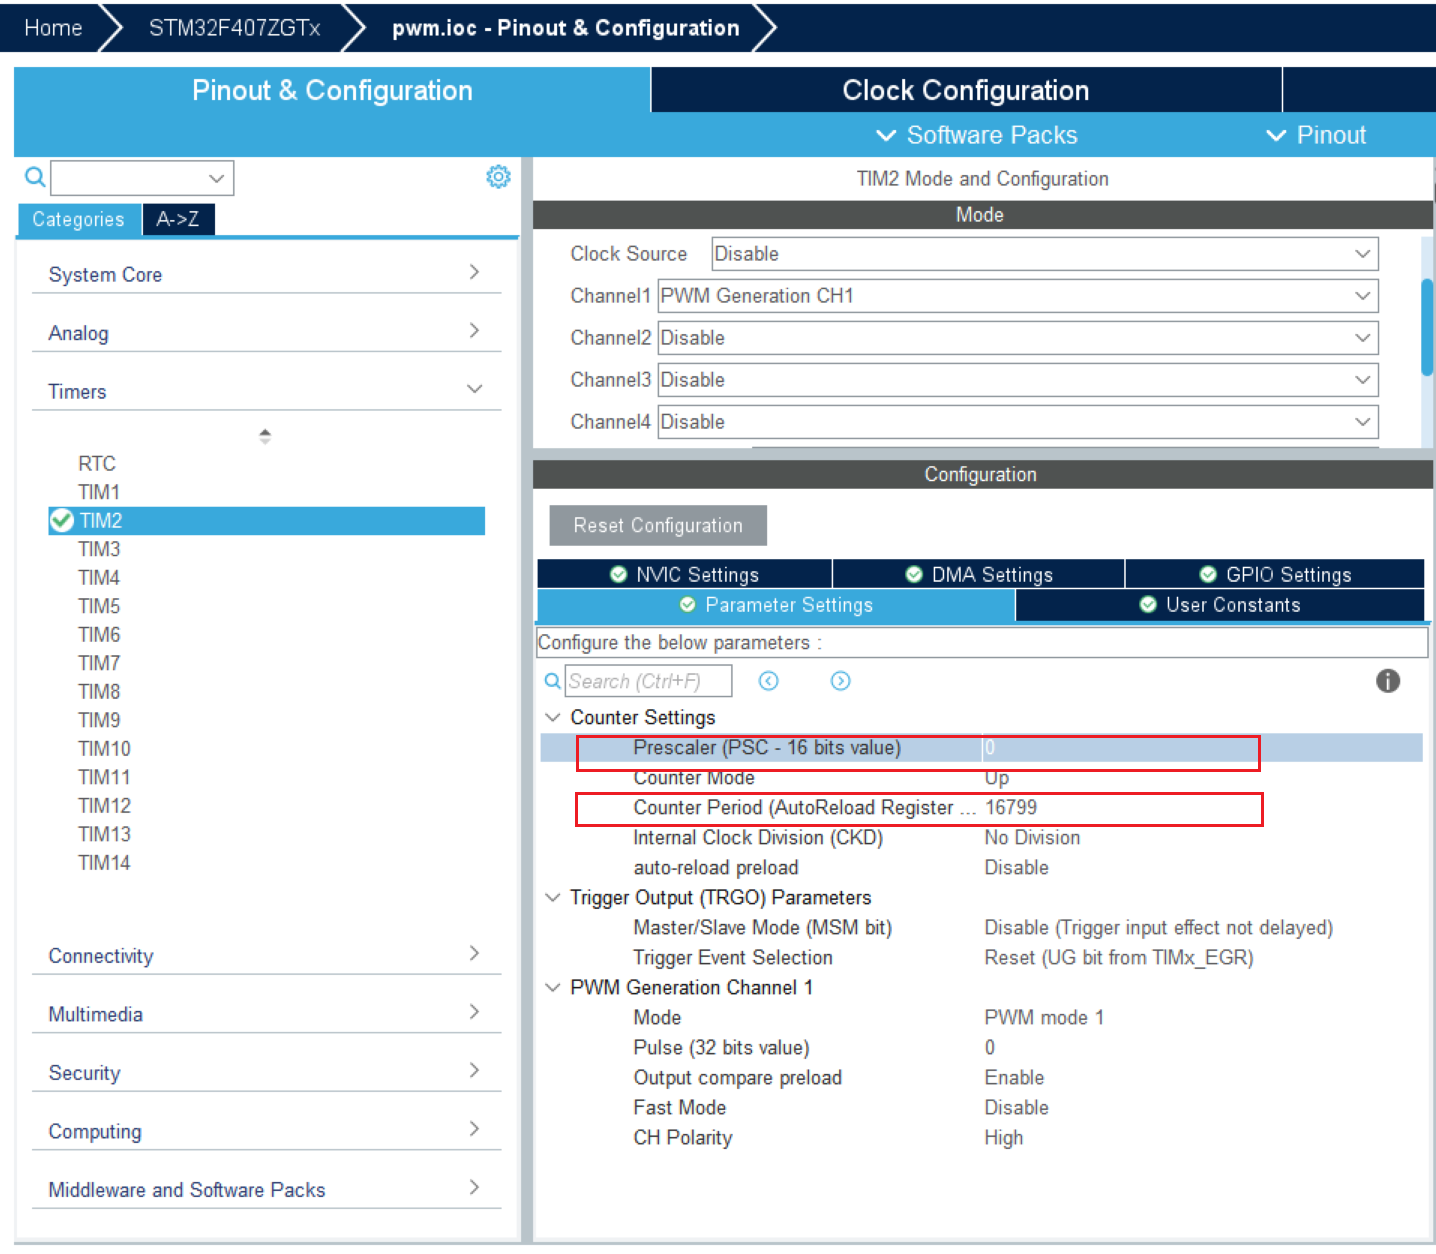This screenshot has width=1436, height=1254.
Task: Open the DMA Settings tab
Action: click(979, 574)
